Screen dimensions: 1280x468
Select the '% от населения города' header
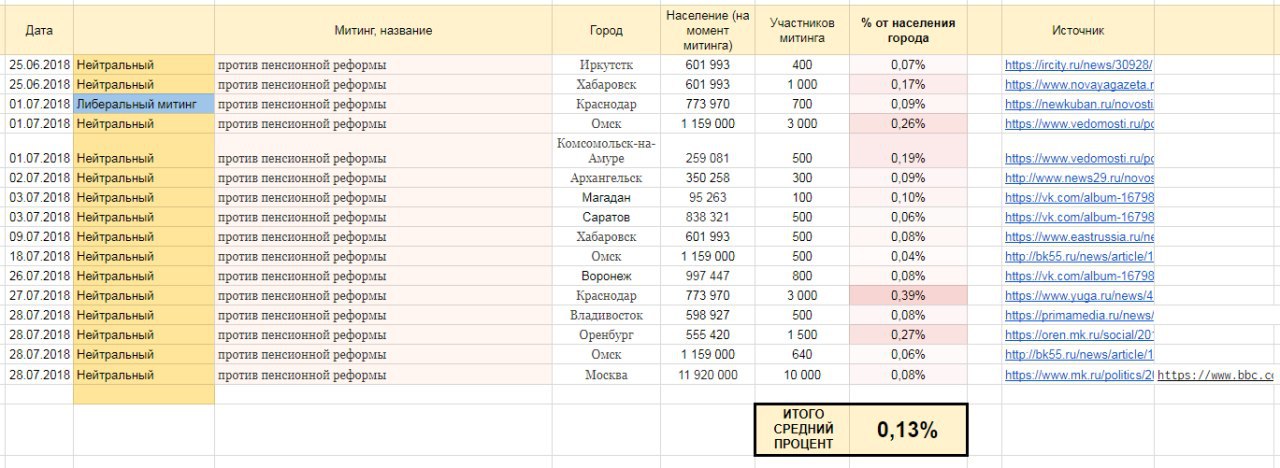click(908, 31)
